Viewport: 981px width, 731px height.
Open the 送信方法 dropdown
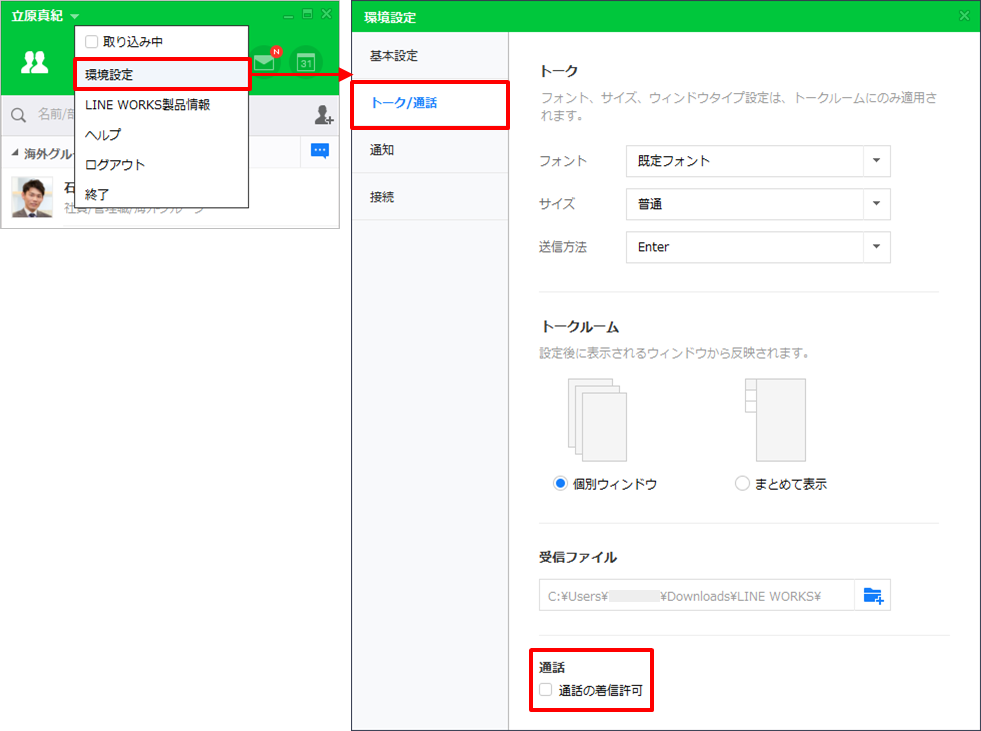point(876,247)
